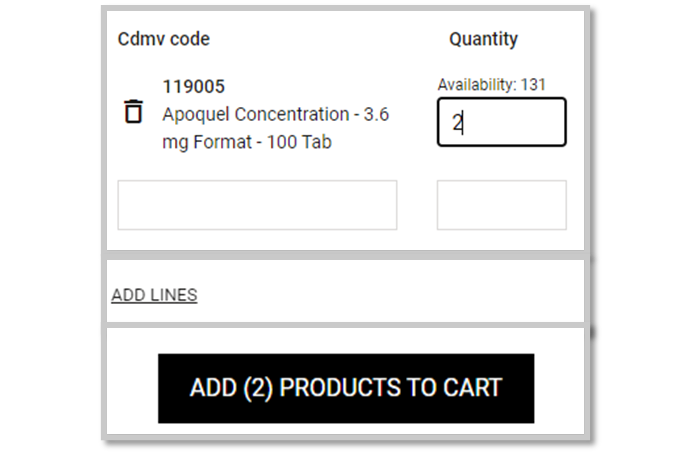Click blank quantity field for new line
This screenshot has width=700, height=453.
(502, 205)
